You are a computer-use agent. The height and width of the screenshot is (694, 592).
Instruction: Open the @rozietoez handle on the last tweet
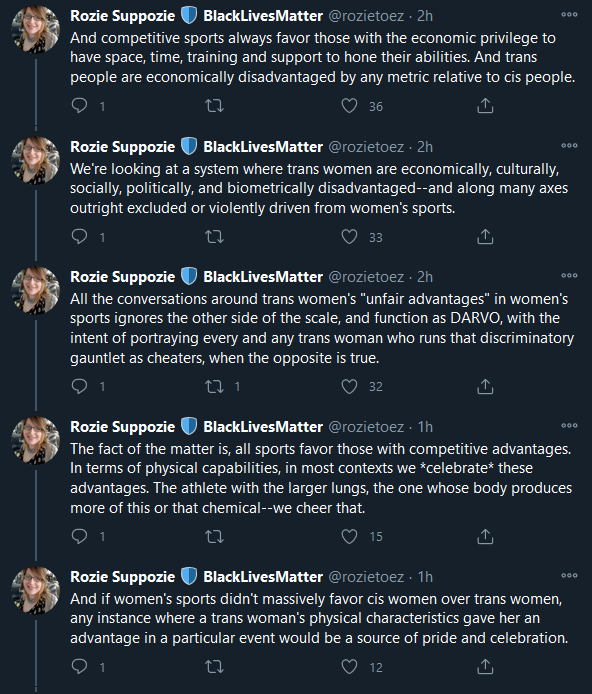click(x=366, y=577)
